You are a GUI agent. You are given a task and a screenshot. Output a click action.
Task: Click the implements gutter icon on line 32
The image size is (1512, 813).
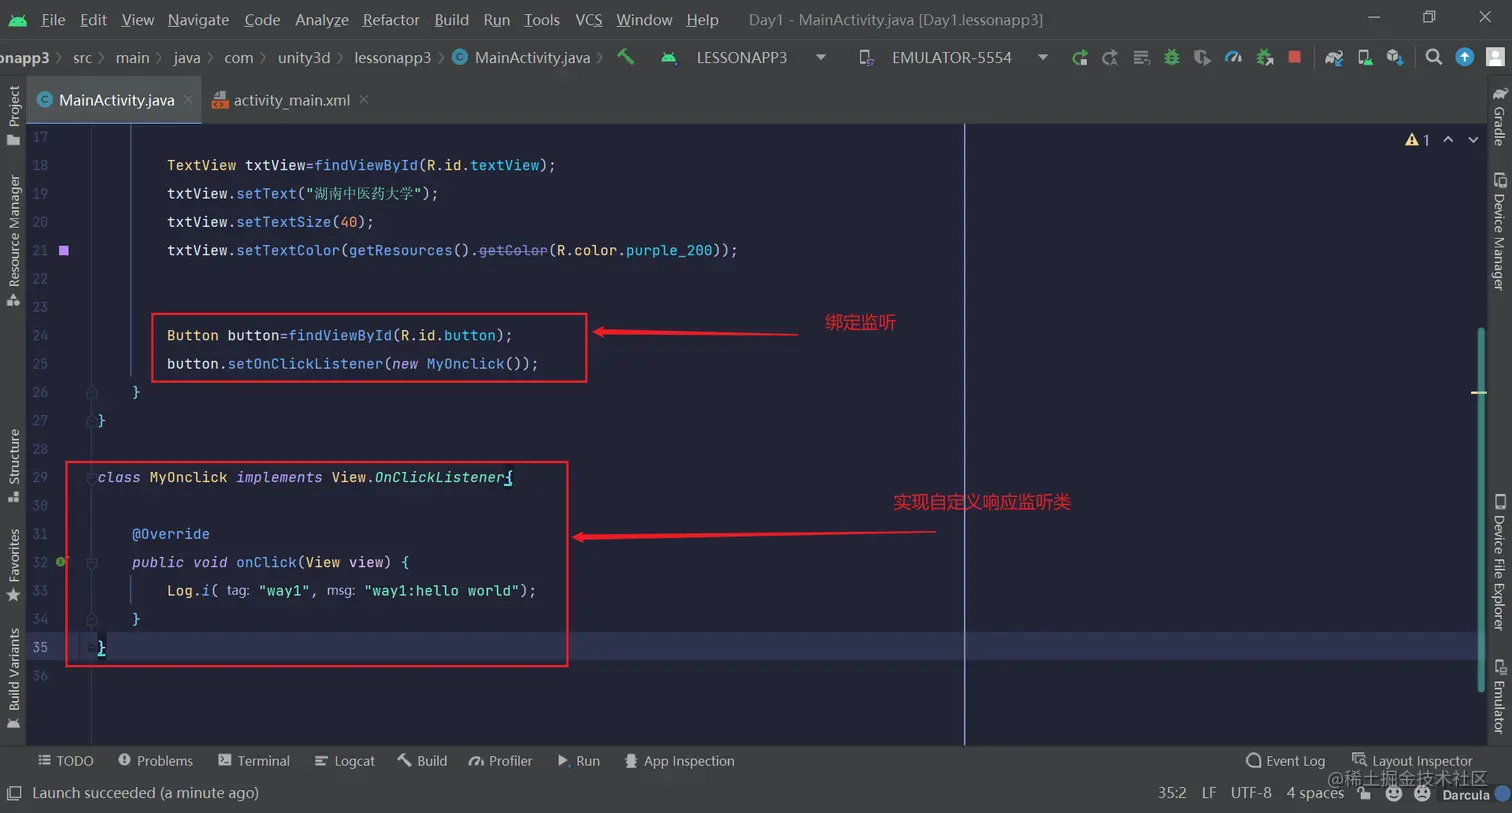[62, 562]
